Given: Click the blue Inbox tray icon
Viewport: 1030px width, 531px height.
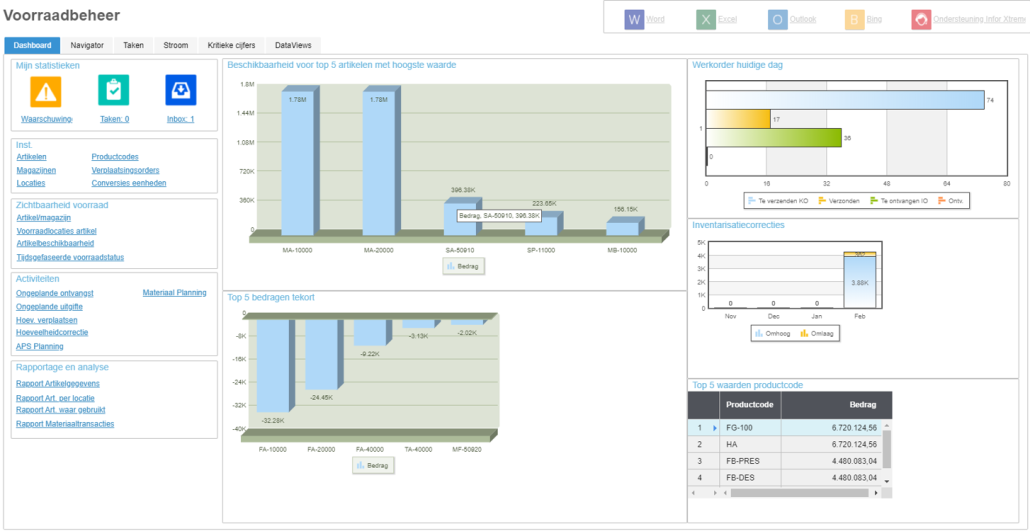Looking at the screenshot, I should pyautogui.click(x=180, y=91).
